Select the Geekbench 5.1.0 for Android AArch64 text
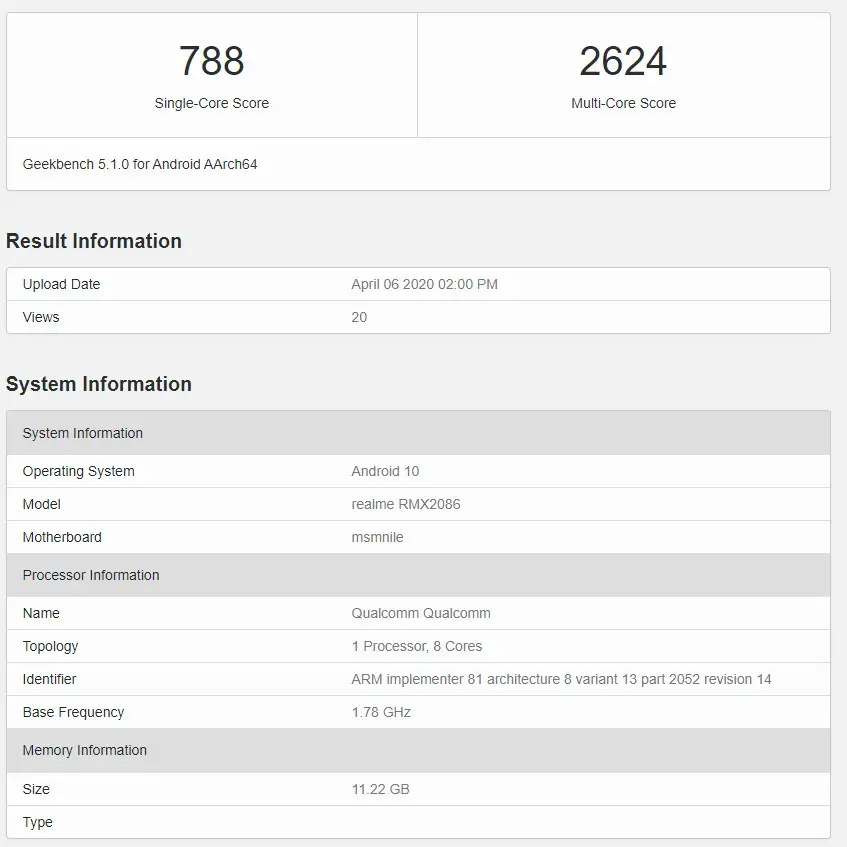The image size is (847, 847). pyautogui.click(x=140, y=164)
